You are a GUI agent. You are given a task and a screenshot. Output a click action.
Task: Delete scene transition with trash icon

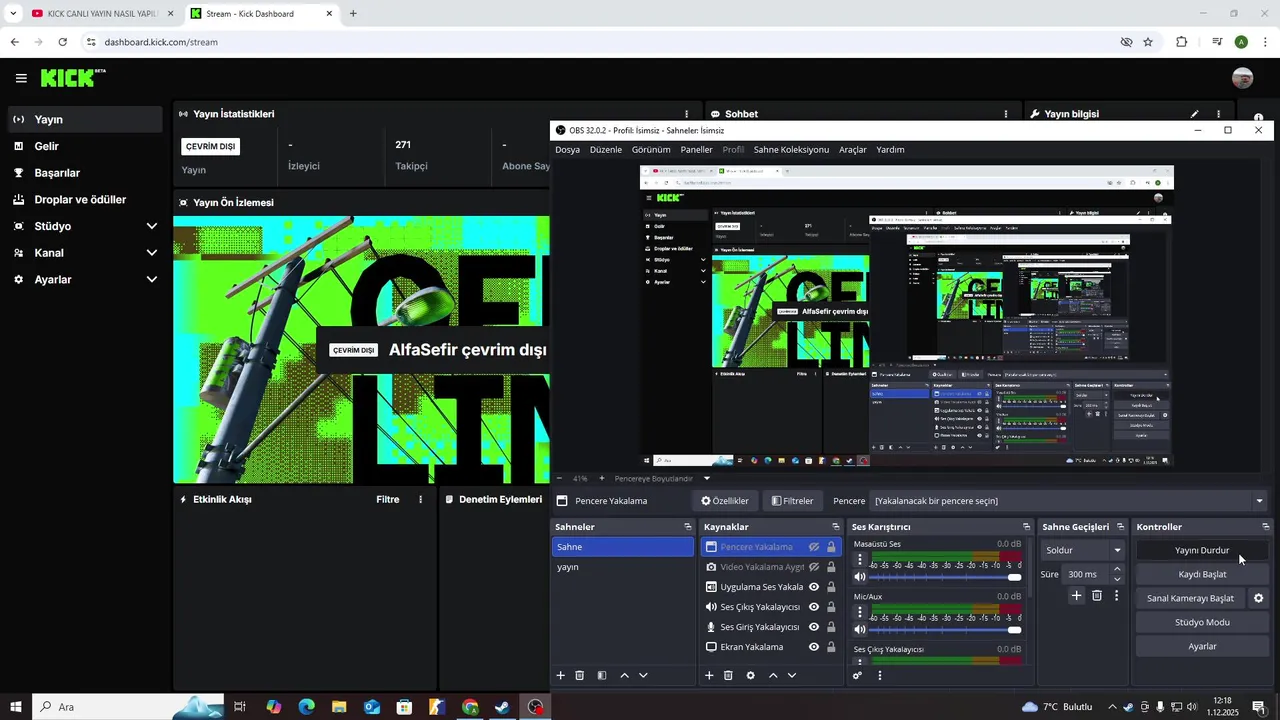pos(1096,596)
